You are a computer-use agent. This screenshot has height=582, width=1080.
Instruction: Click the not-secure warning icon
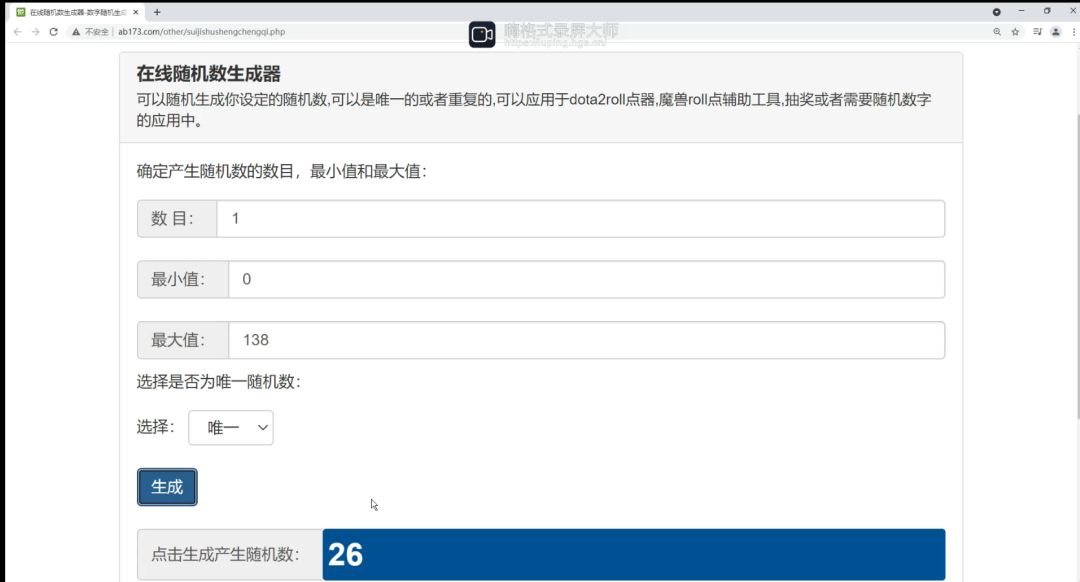[x=76, y=32]
